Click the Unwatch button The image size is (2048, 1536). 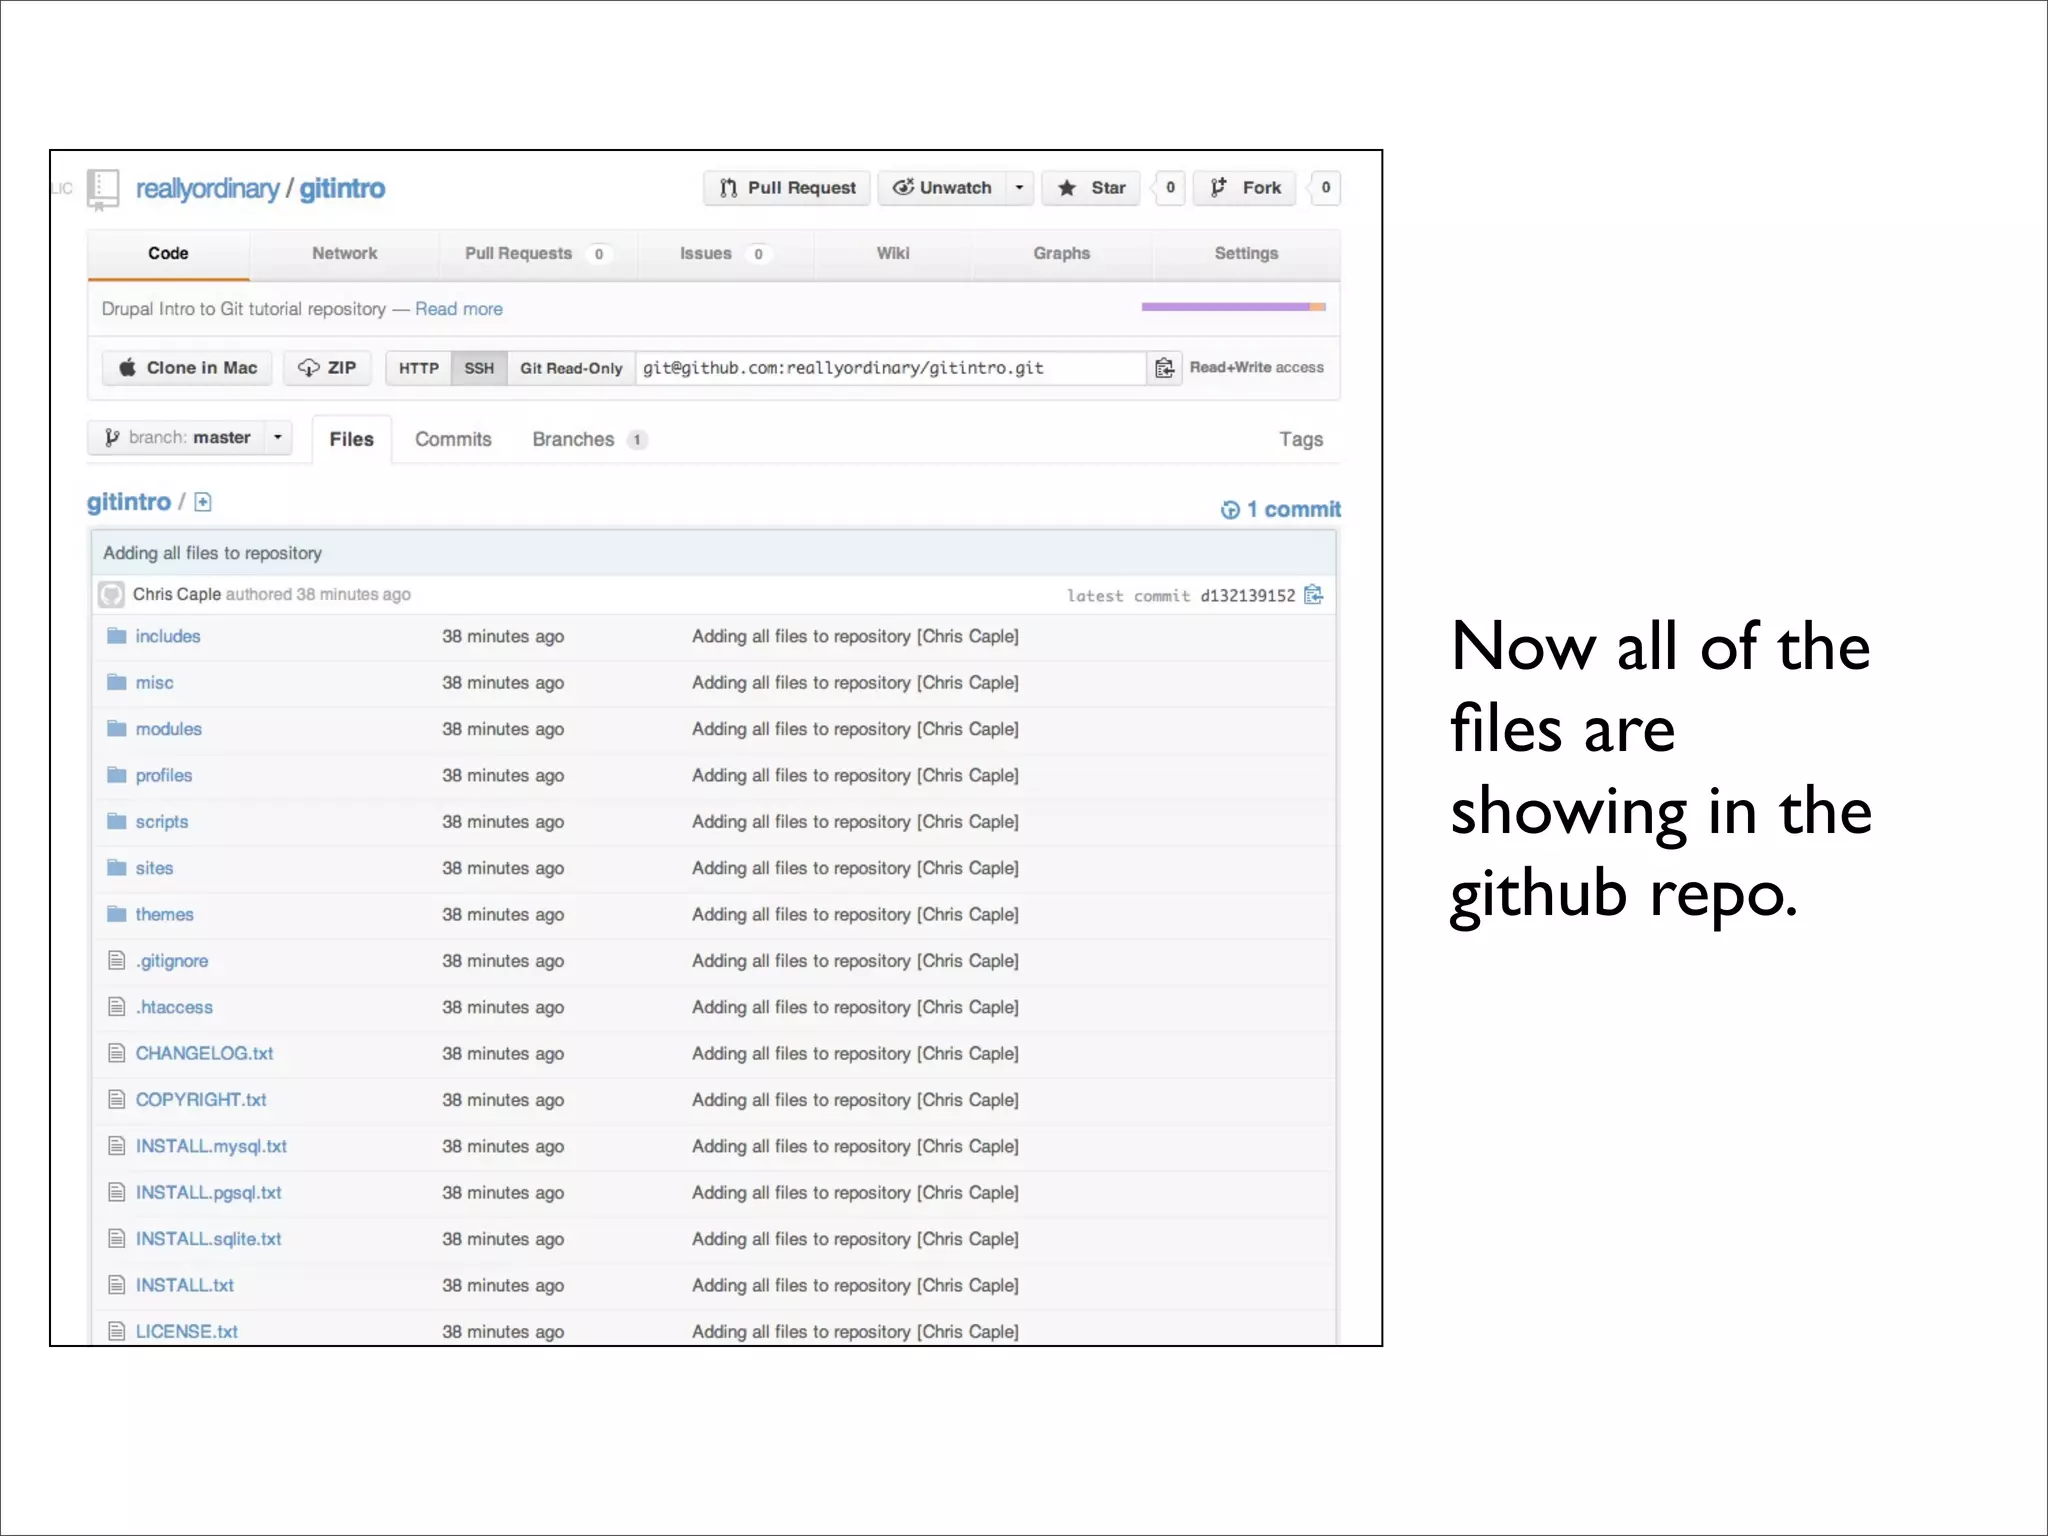(942, 188)
